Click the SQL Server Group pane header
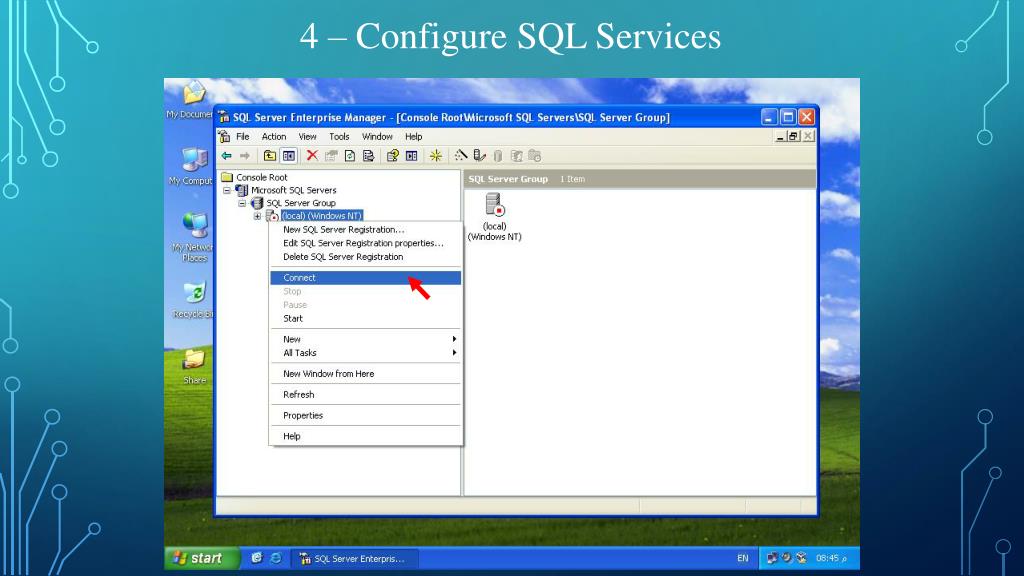This screenshot has width=1024, height=576. pyautogui.click(x=508, y=179)
